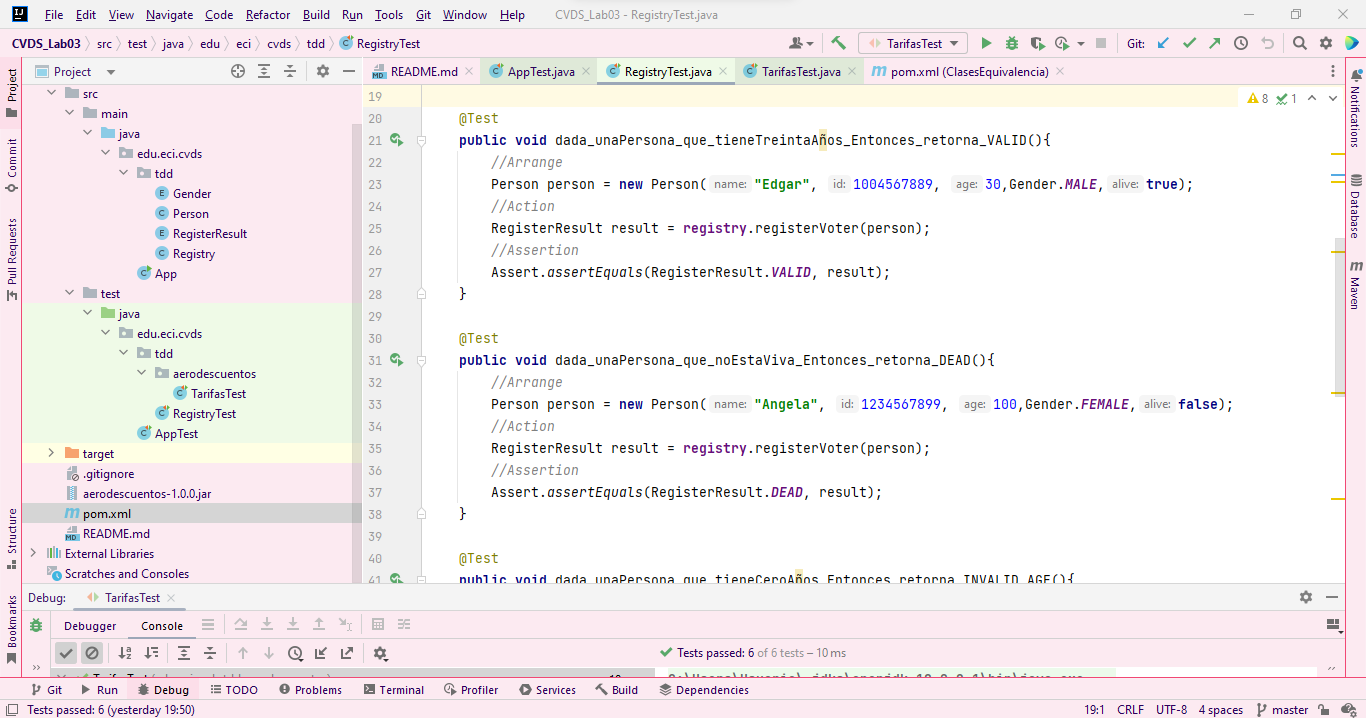Open the Services tool window
Image resolution: width=1366 pixels, height=718 pixels.
(x=547, y=690)
